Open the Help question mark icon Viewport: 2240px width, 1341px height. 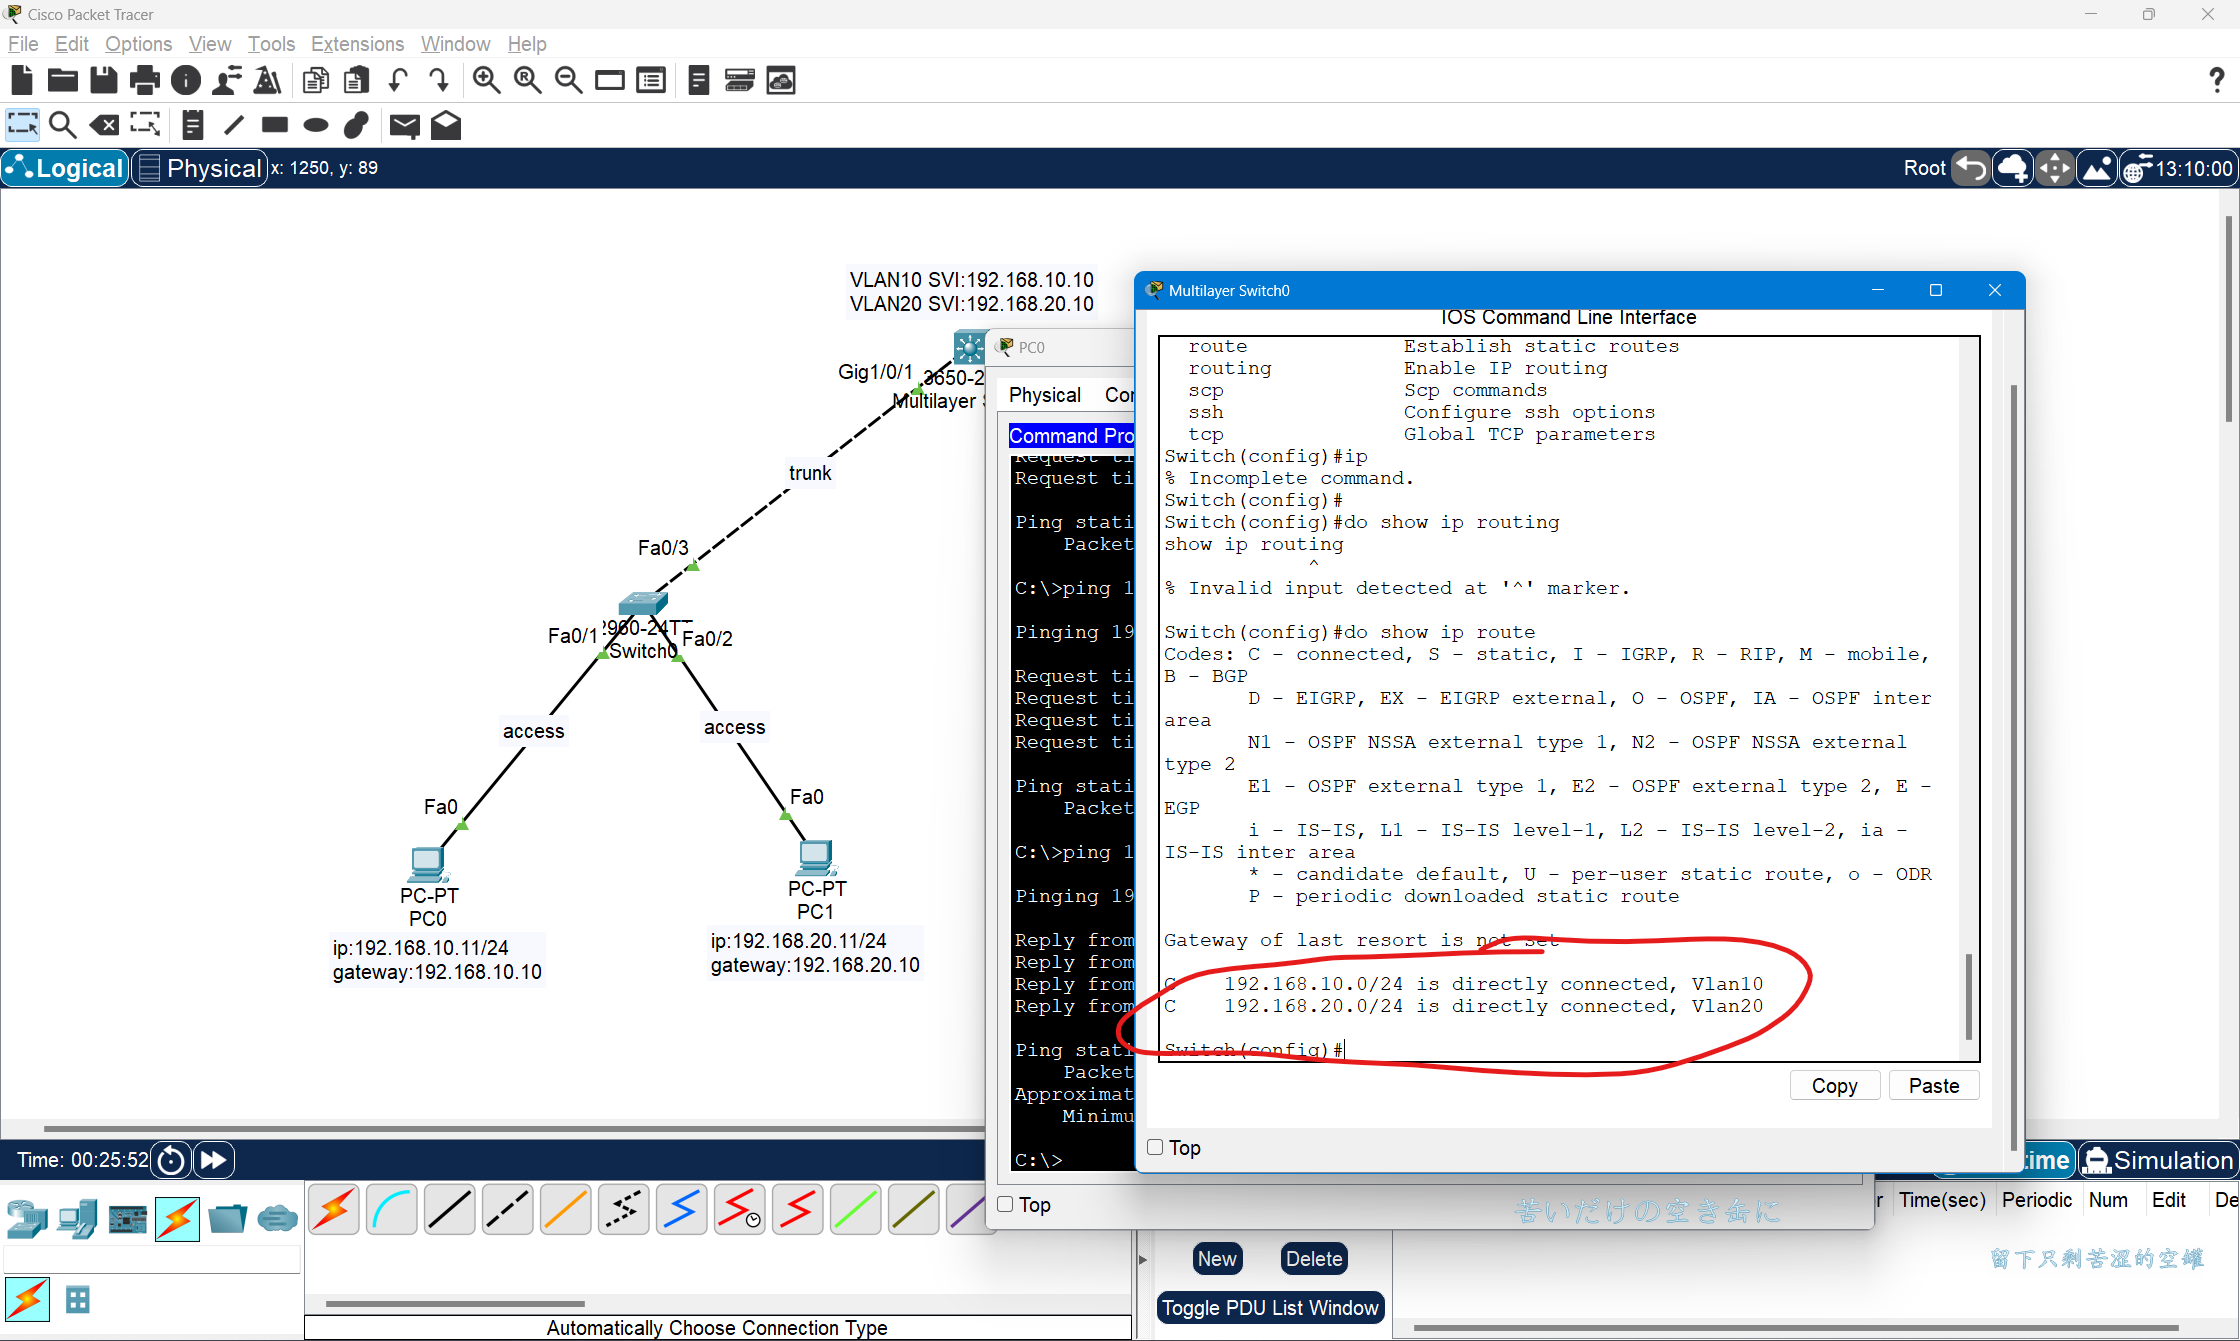pyautogui.click(x=2216, y=80)
